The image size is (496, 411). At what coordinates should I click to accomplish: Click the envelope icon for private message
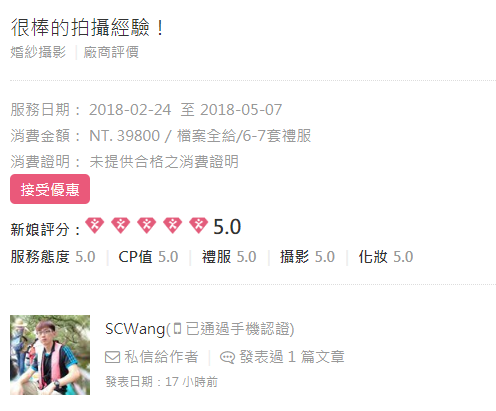(112, 357)
